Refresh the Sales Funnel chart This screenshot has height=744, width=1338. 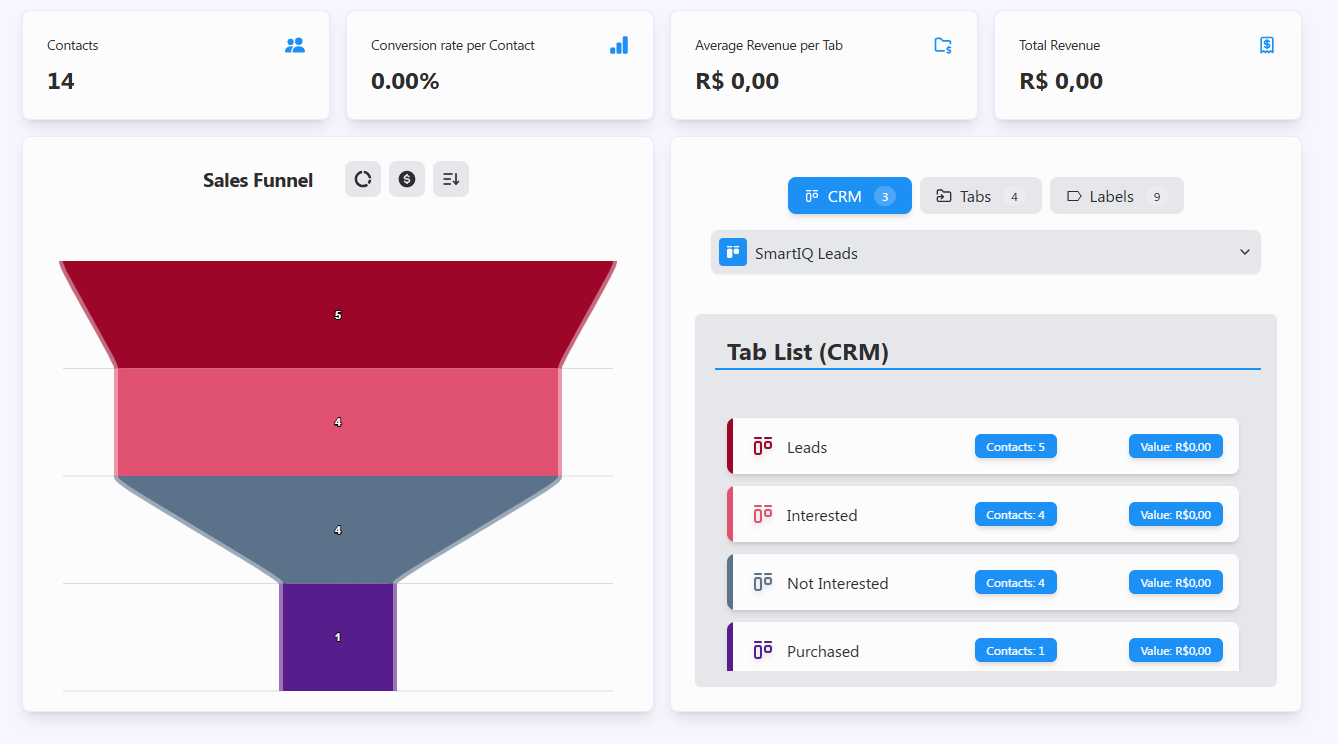[362, 179]
